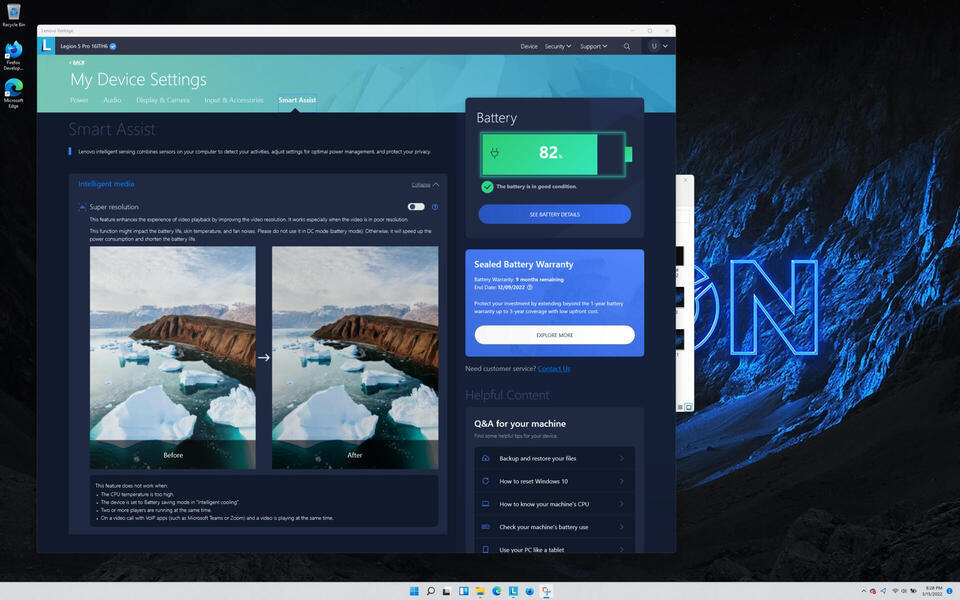Open the Device menu item
960x600 pixels.
click(529, 47)
